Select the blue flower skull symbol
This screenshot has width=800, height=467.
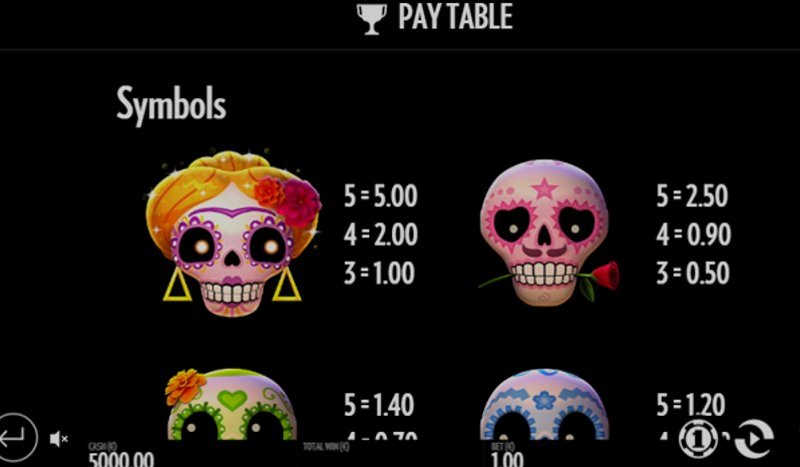(x=544, y=404)
